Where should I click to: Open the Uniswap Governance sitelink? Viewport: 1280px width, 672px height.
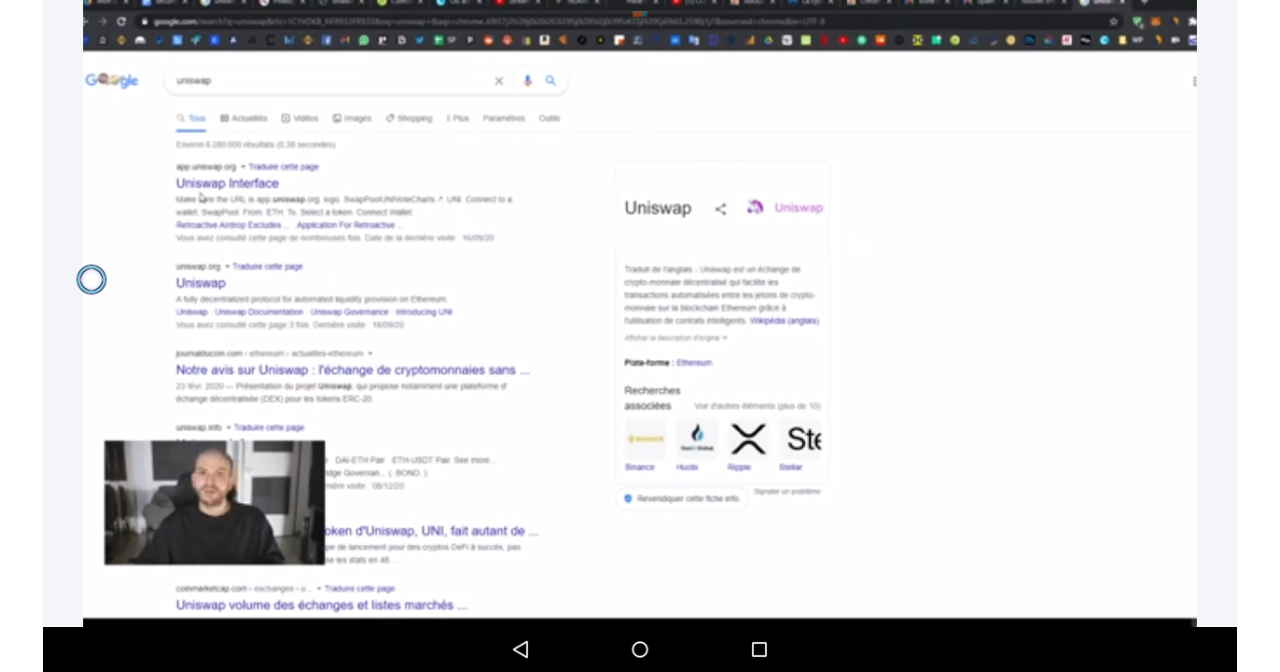click(349, 313)
